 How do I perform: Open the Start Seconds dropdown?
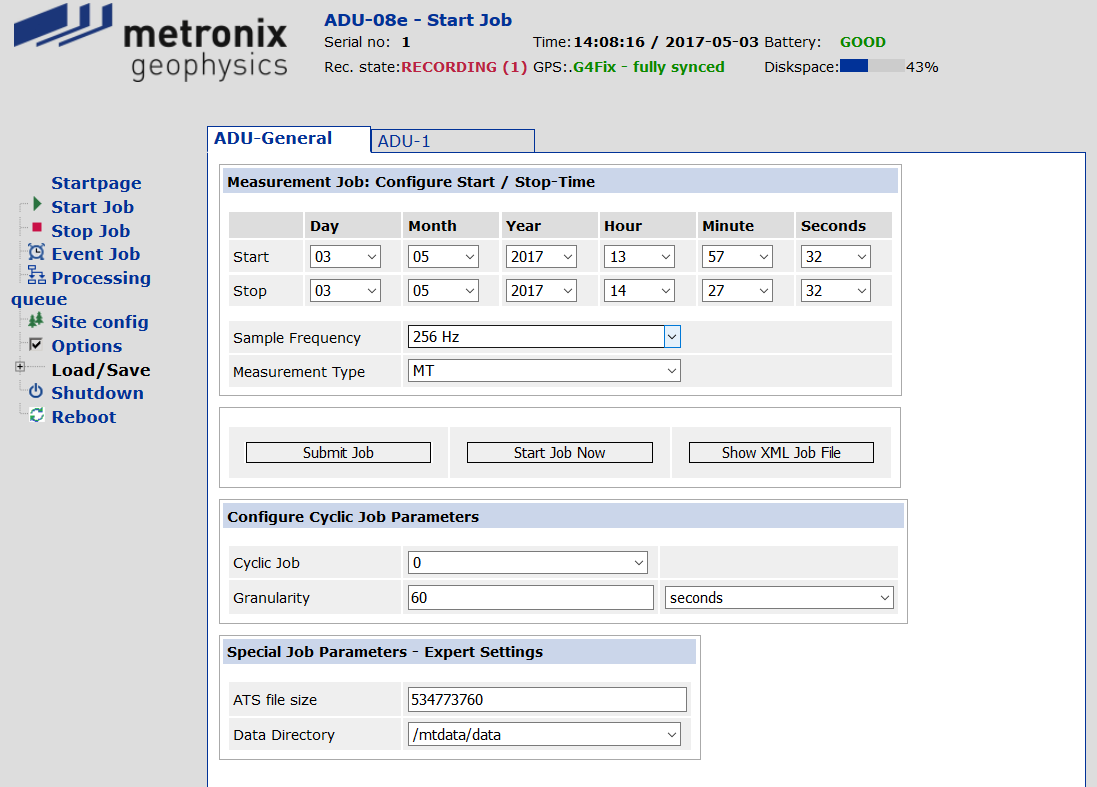835,257
